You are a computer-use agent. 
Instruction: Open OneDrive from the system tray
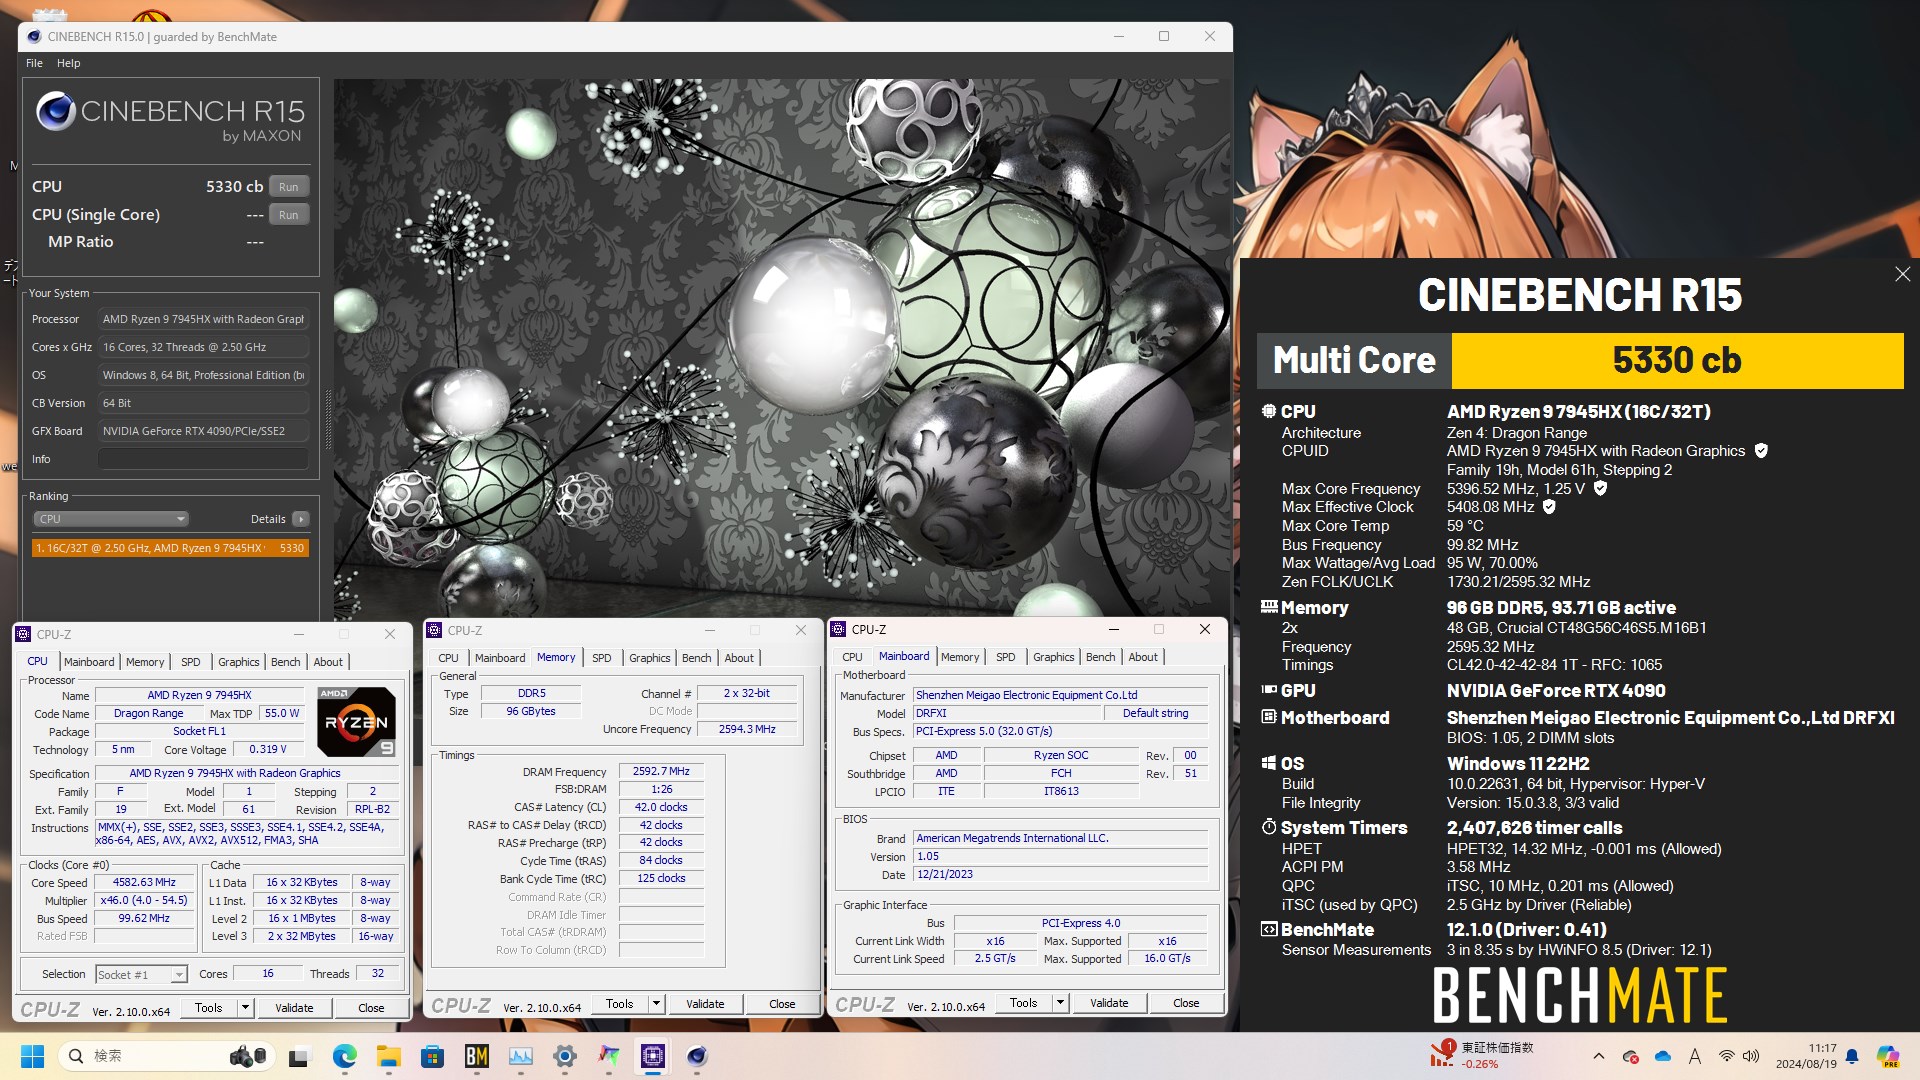pos(1663,1056)
